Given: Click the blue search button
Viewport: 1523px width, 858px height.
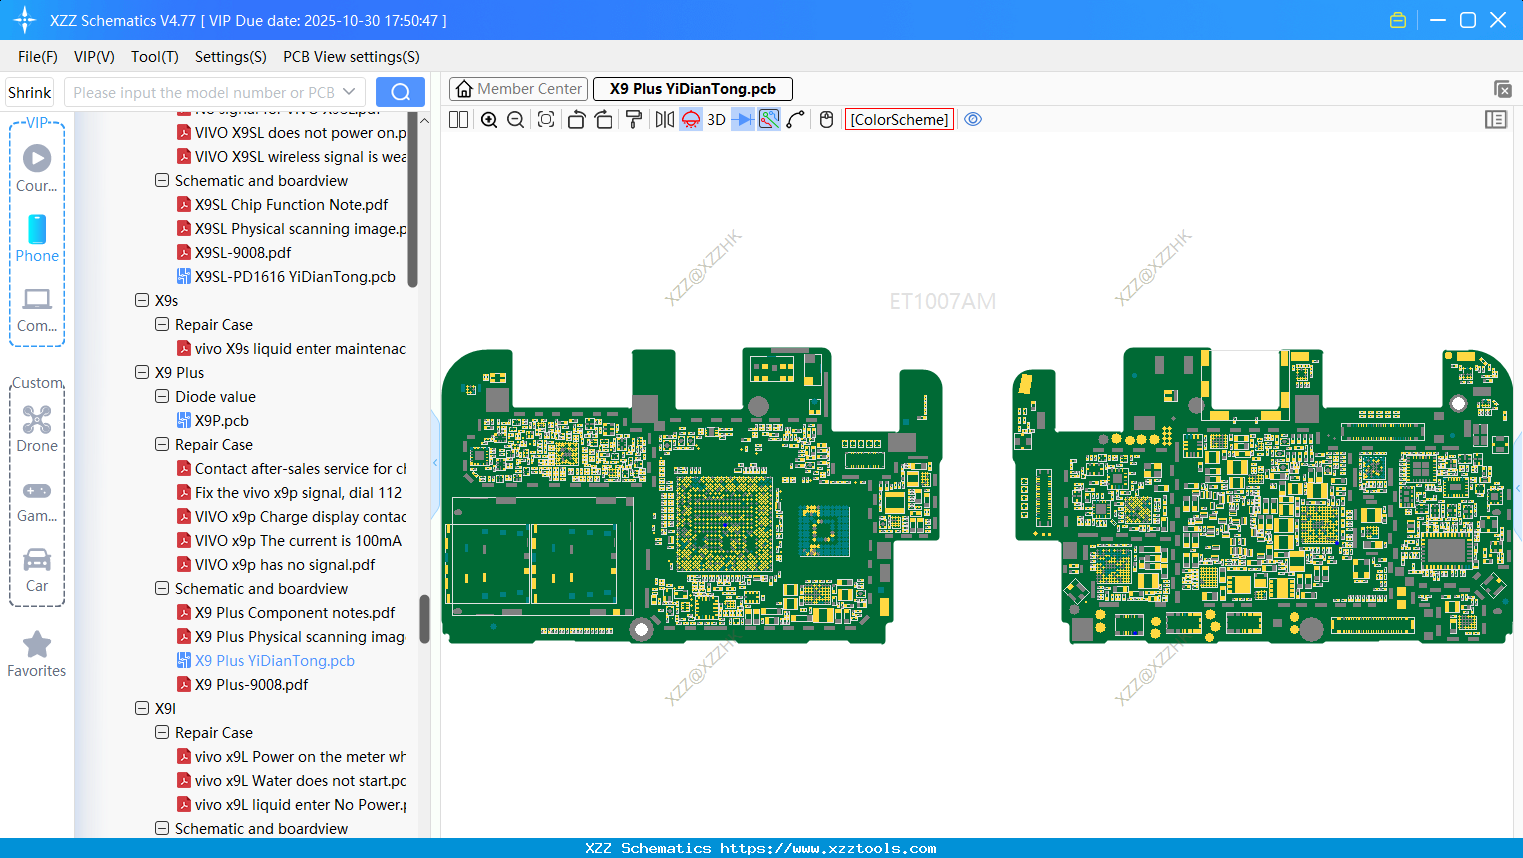Looking at the screenshot, I should click(x=400, y=92).
